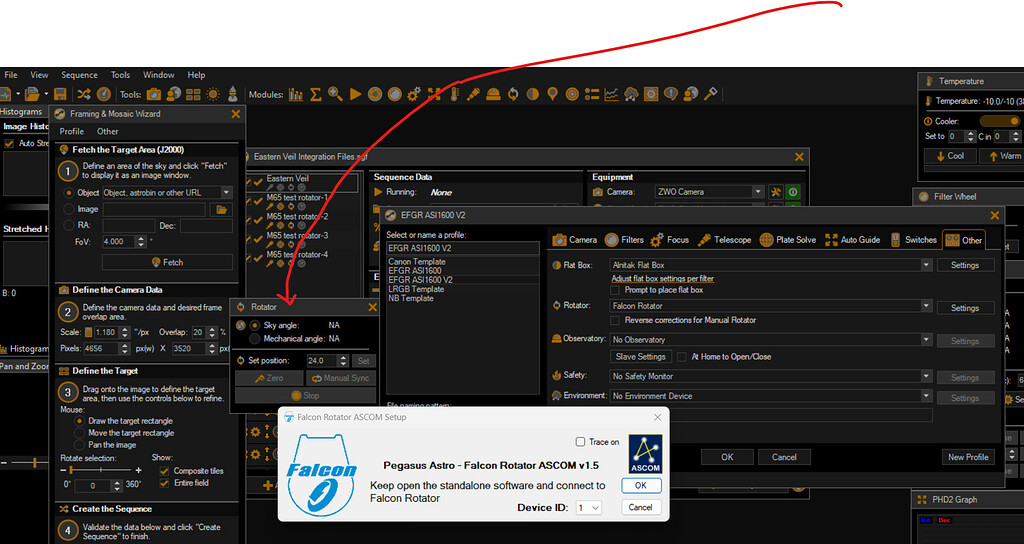Image resolution: width=1024 pixels, height=544 pixels.
Task: Click the play triangle module icon
Action: coord(355,94)
